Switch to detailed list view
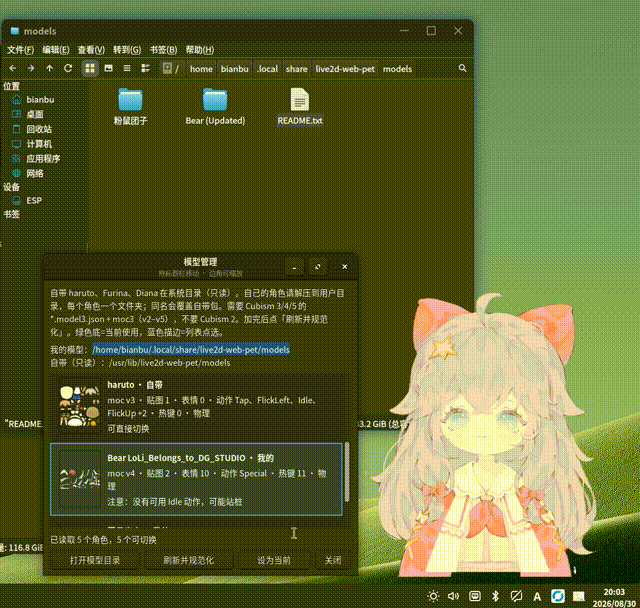Image resolution: width=640 pixels, height=608 pixels. pos(145,68)
